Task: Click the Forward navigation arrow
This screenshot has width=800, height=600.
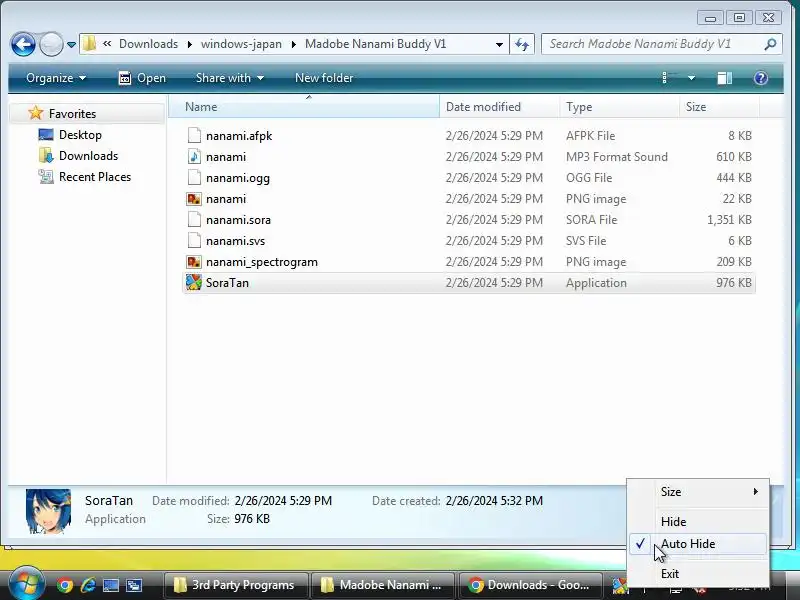Action: coord(51,44)
